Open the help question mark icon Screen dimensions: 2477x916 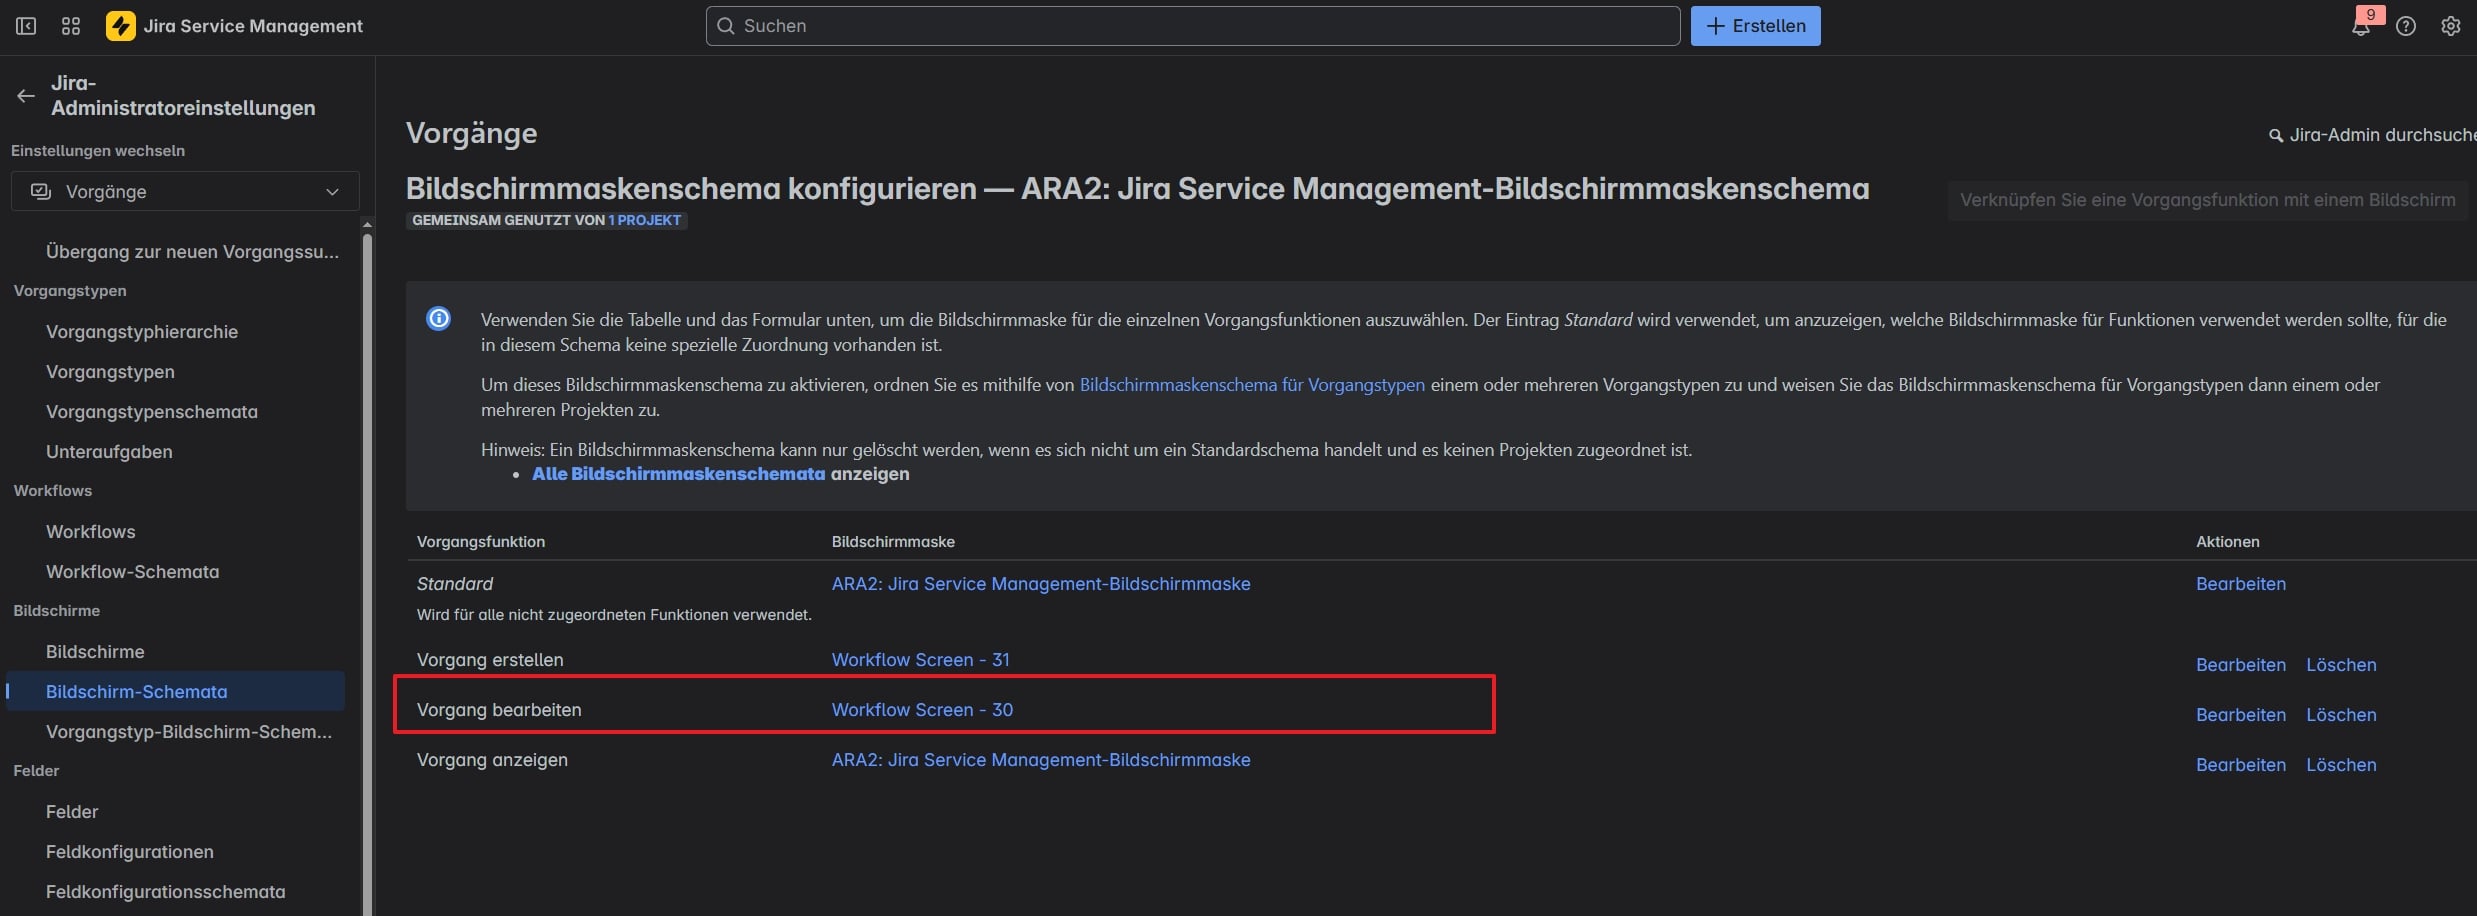point(2406,26)
